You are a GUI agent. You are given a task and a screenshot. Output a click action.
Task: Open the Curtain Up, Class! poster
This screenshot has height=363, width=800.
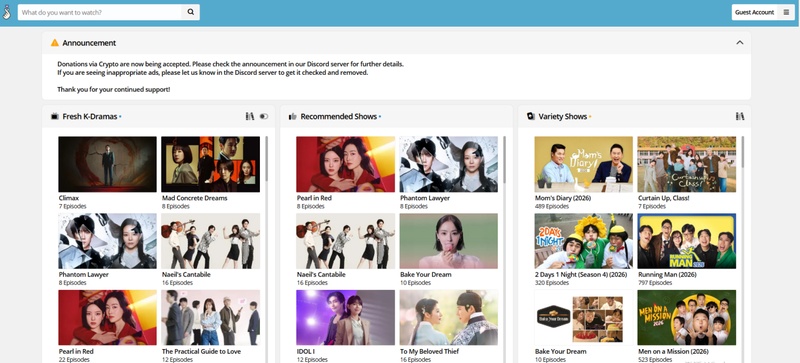[687, 164]
